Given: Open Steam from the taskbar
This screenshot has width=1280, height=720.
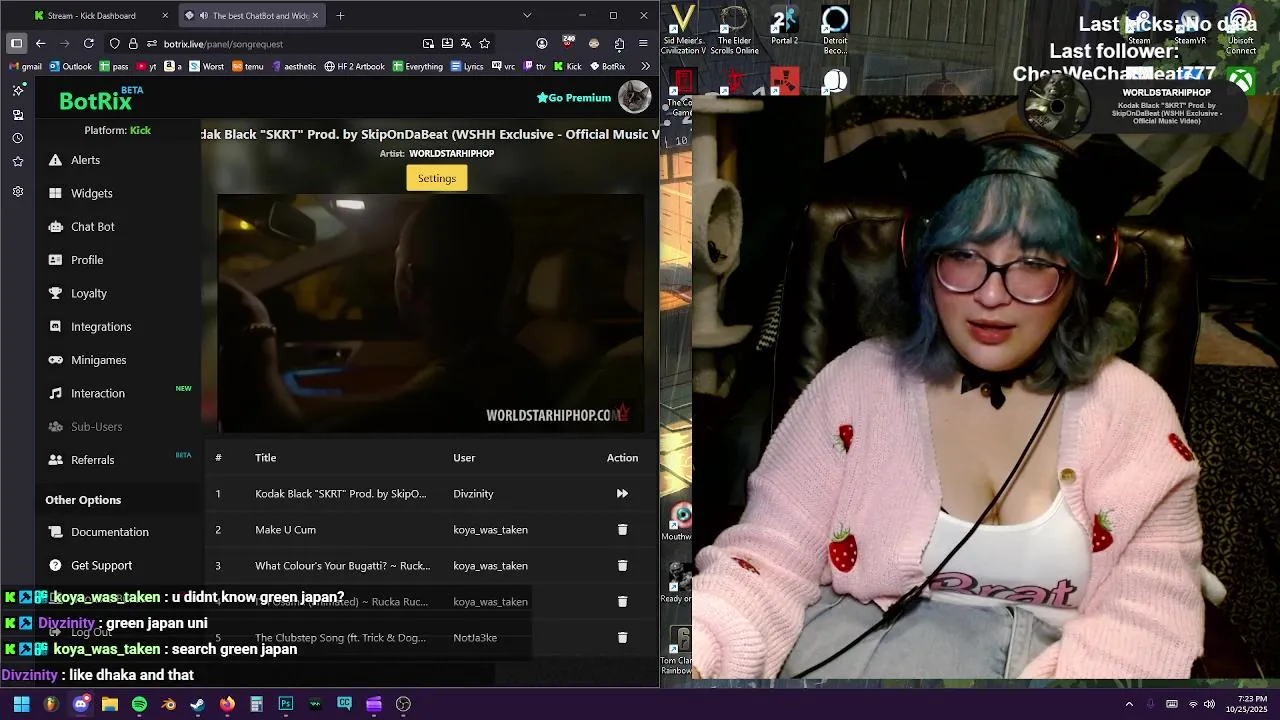Looking at the screenshot, I should point(198,704).
